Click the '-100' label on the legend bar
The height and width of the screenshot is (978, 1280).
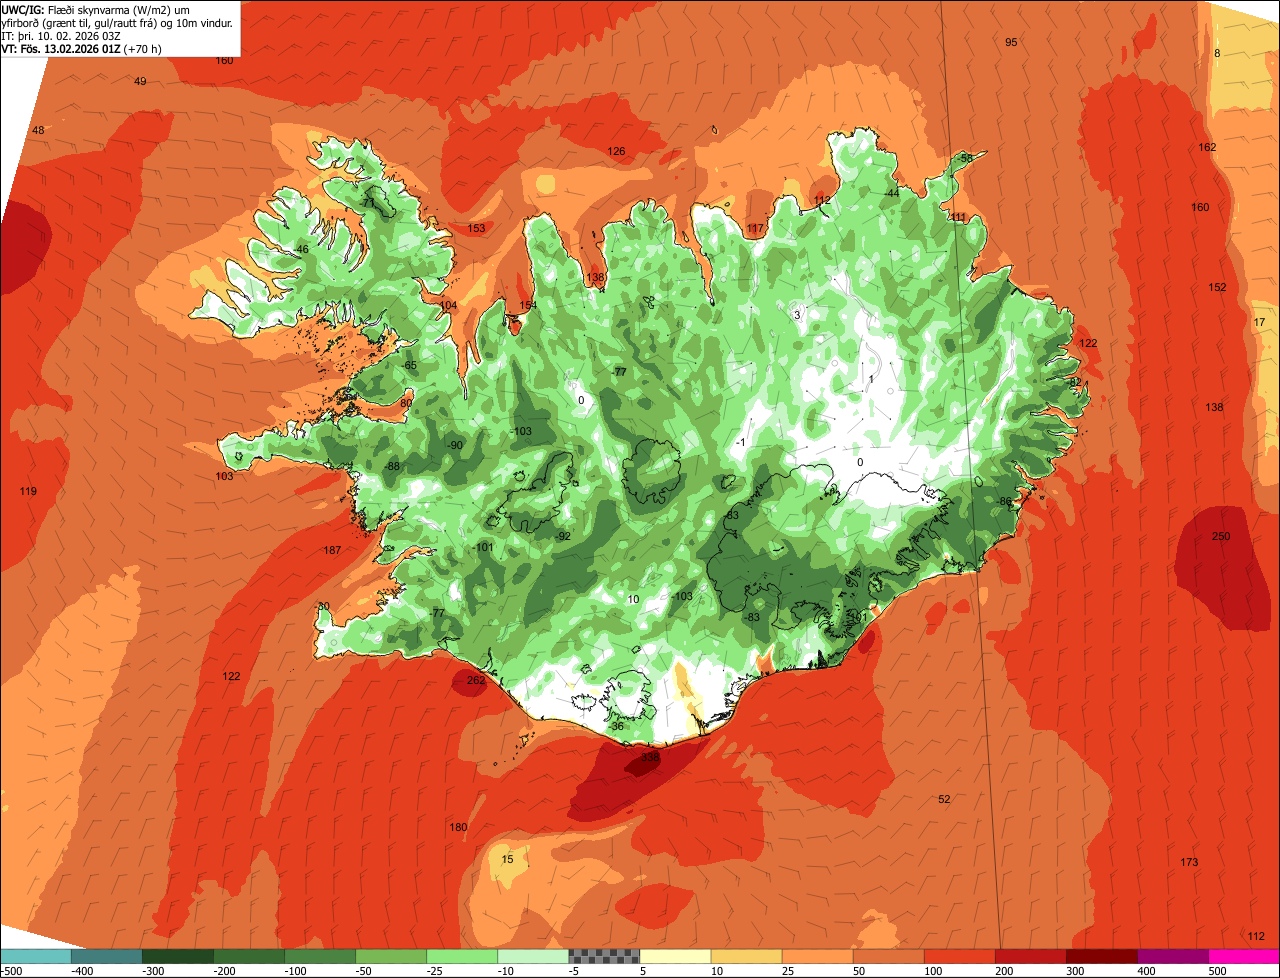coord(293,970)
